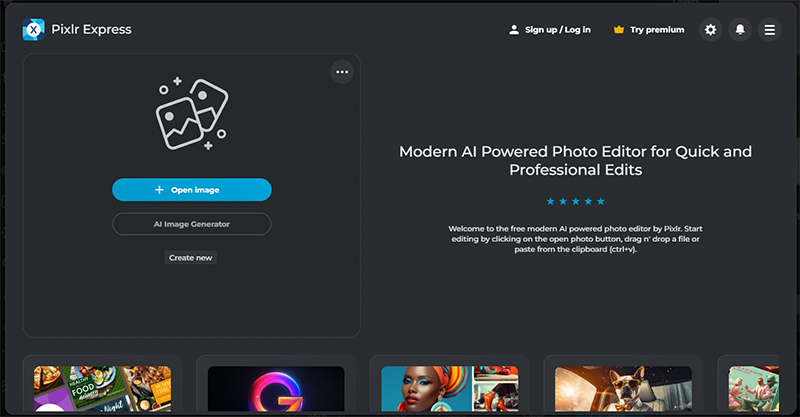The image size is (800, 417).
Task: Open the dog with sunglasses thumbnail
Action: click(x=623, y=388)
